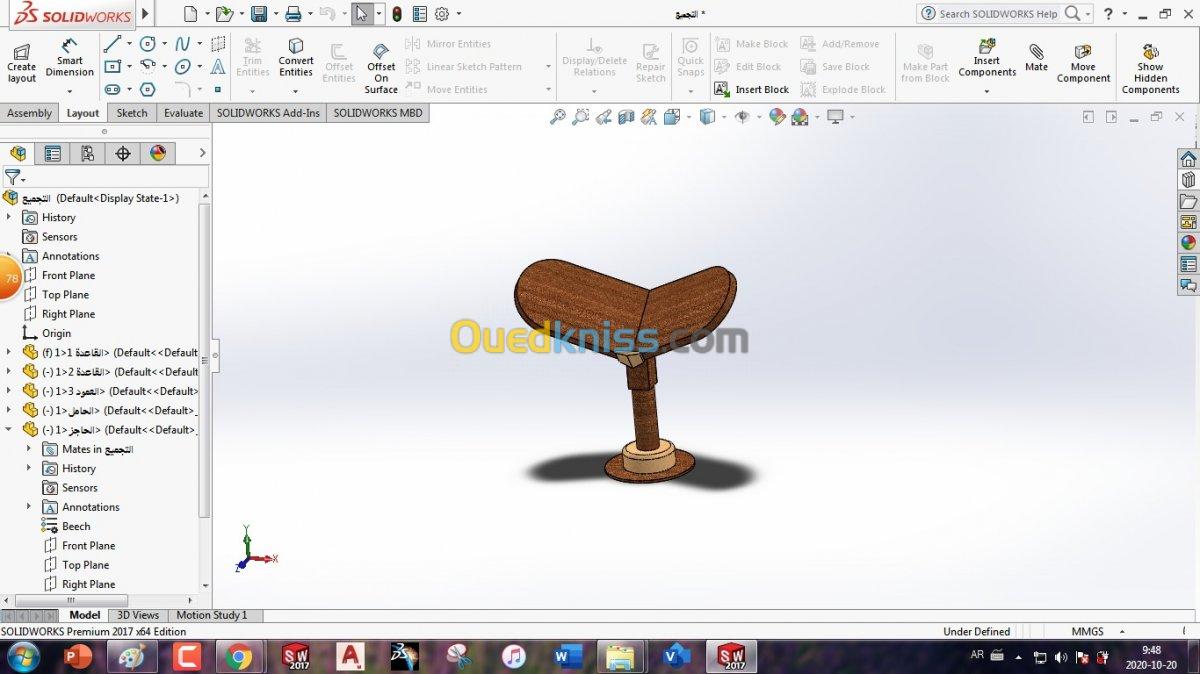Click the Create layout tool
The width and height of the screenshot is (1200, 674).
21,63
